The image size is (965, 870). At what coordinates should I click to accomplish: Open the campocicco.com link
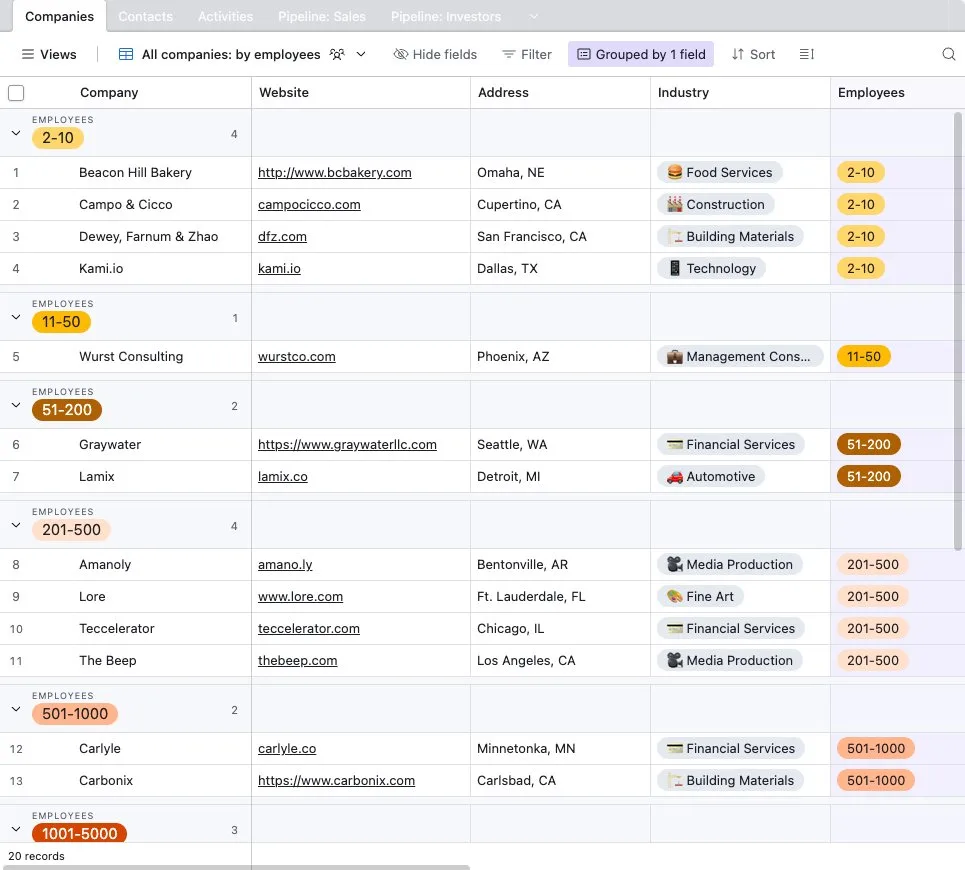click(309, 204)
